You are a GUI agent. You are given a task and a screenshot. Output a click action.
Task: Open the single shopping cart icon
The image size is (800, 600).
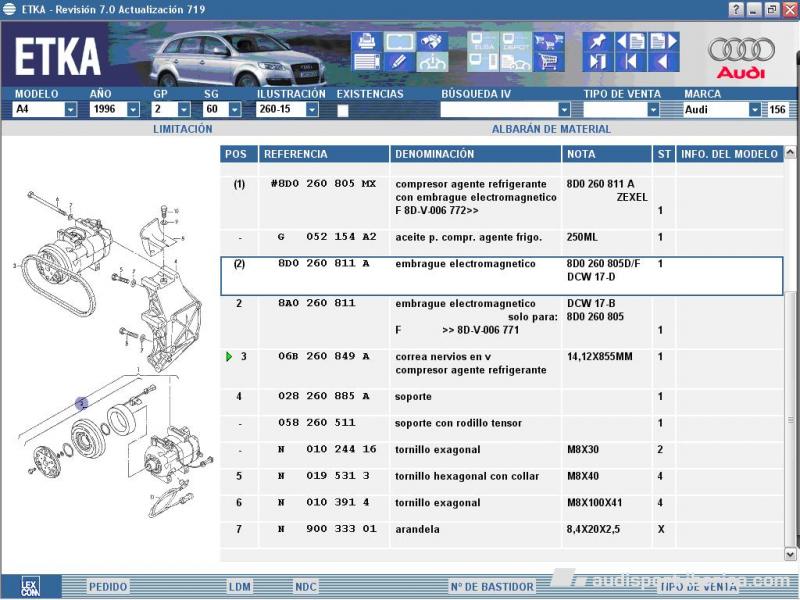pyautogui.click(x=548, y=62)
